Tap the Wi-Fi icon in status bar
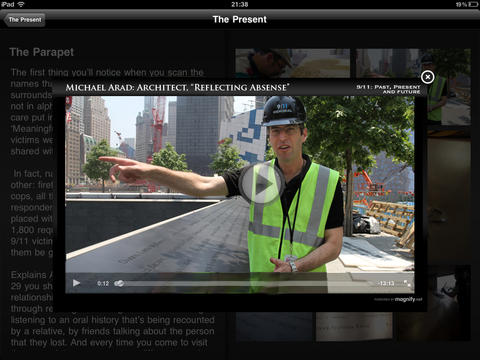The width and height of the screenshot is (480, 360). [x=21, y=4]
